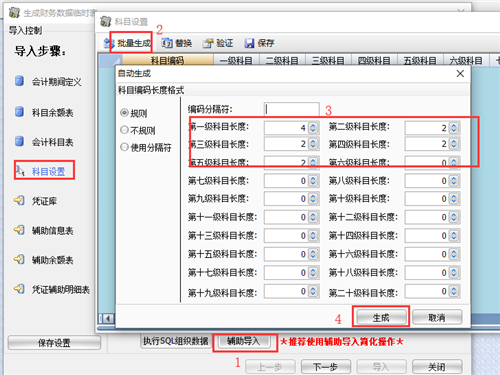Click the 科目编码 column header

point(168,60)
